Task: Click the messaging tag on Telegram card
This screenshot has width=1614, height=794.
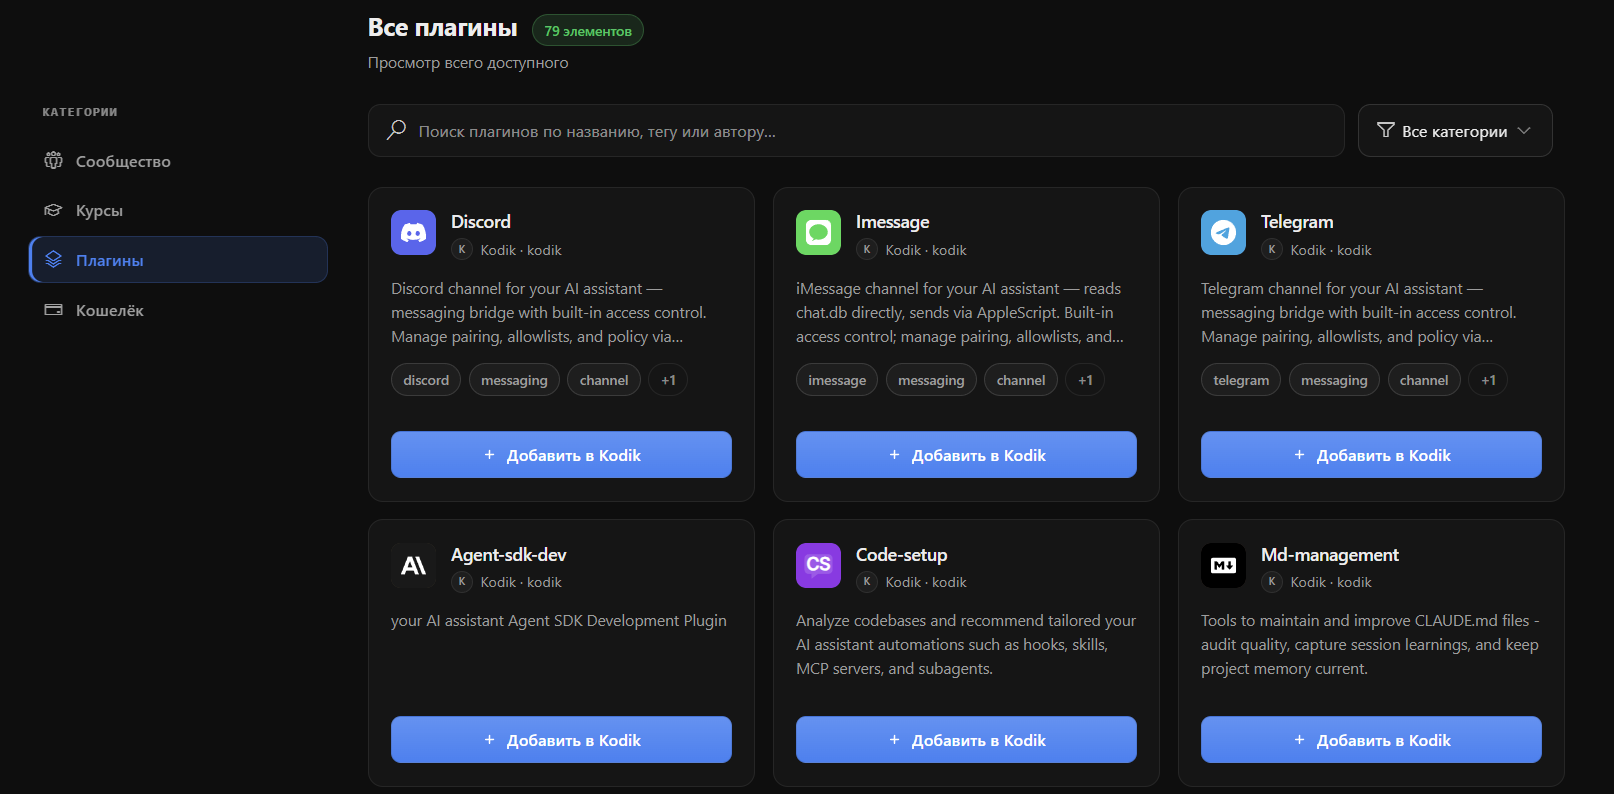Action: click(x=1334, y=380)
